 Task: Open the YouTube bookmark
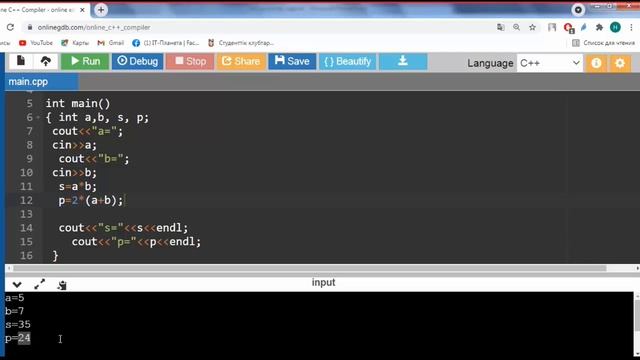[x=36, y=43]
